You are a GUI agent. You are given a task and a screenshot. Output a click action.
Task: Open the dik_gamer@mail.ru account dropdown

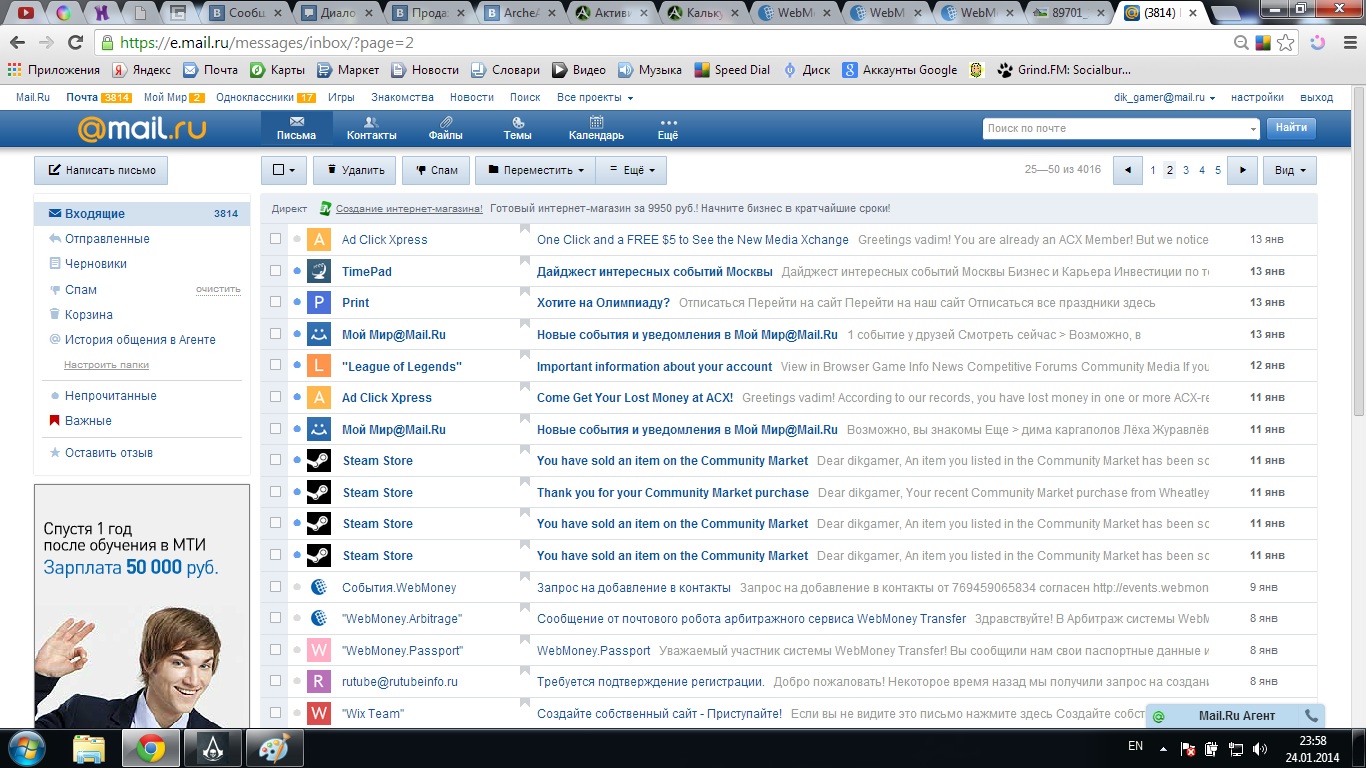pos(1165,98)
